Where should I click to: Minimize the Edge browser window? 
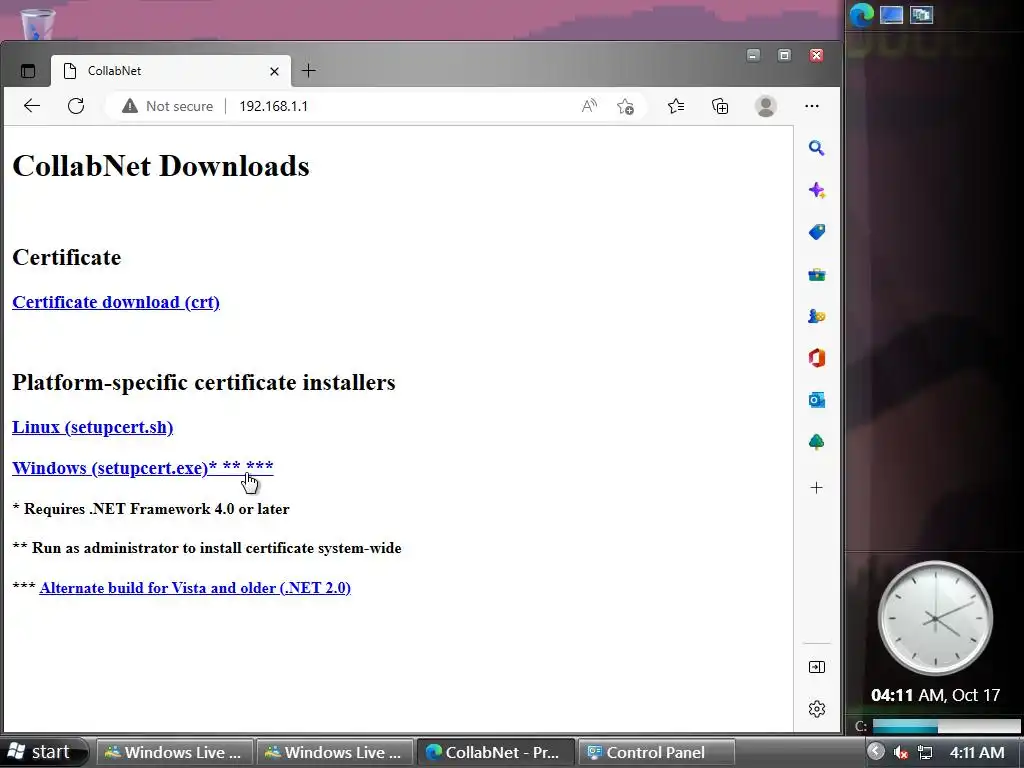point(753,56)
